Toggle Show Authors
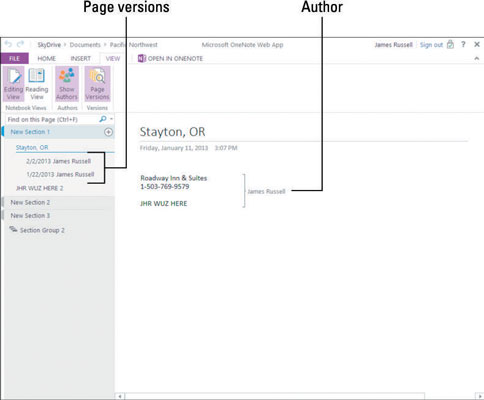484x400 pixels. coord(67,83)
